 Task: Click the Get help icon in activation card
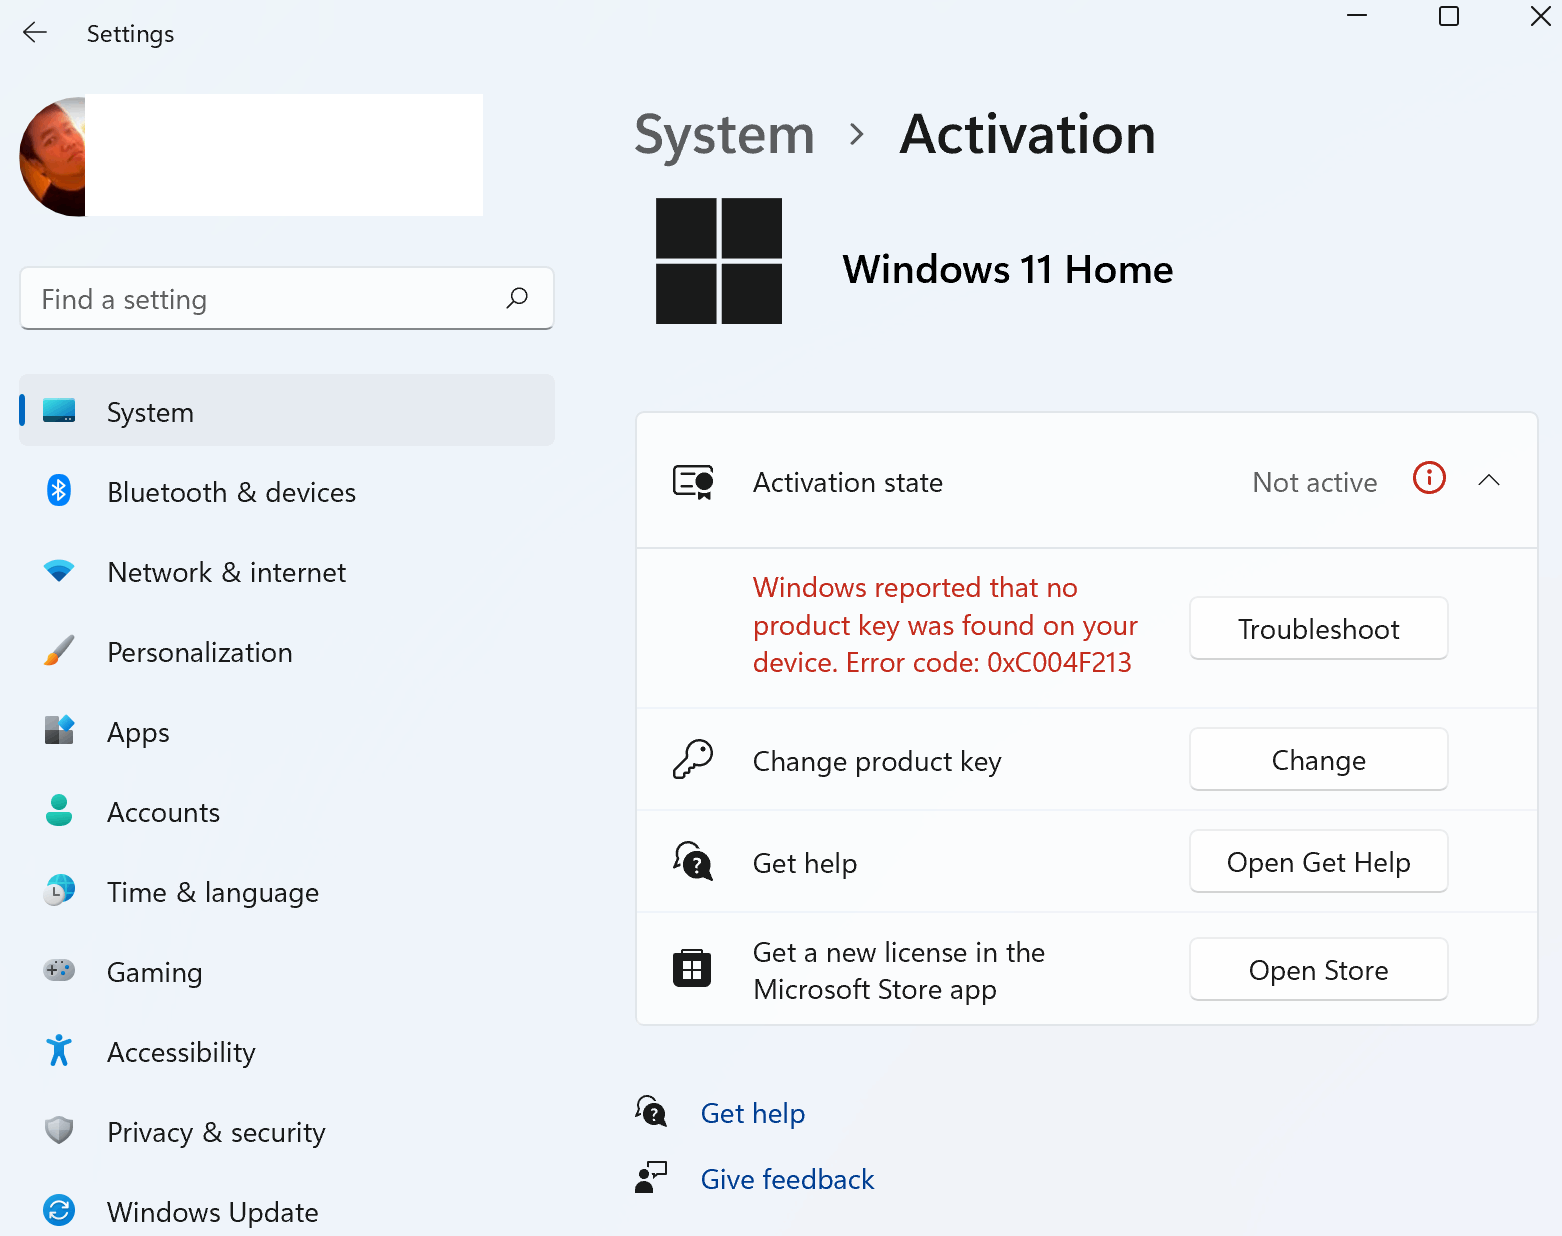tap(693, 861)
